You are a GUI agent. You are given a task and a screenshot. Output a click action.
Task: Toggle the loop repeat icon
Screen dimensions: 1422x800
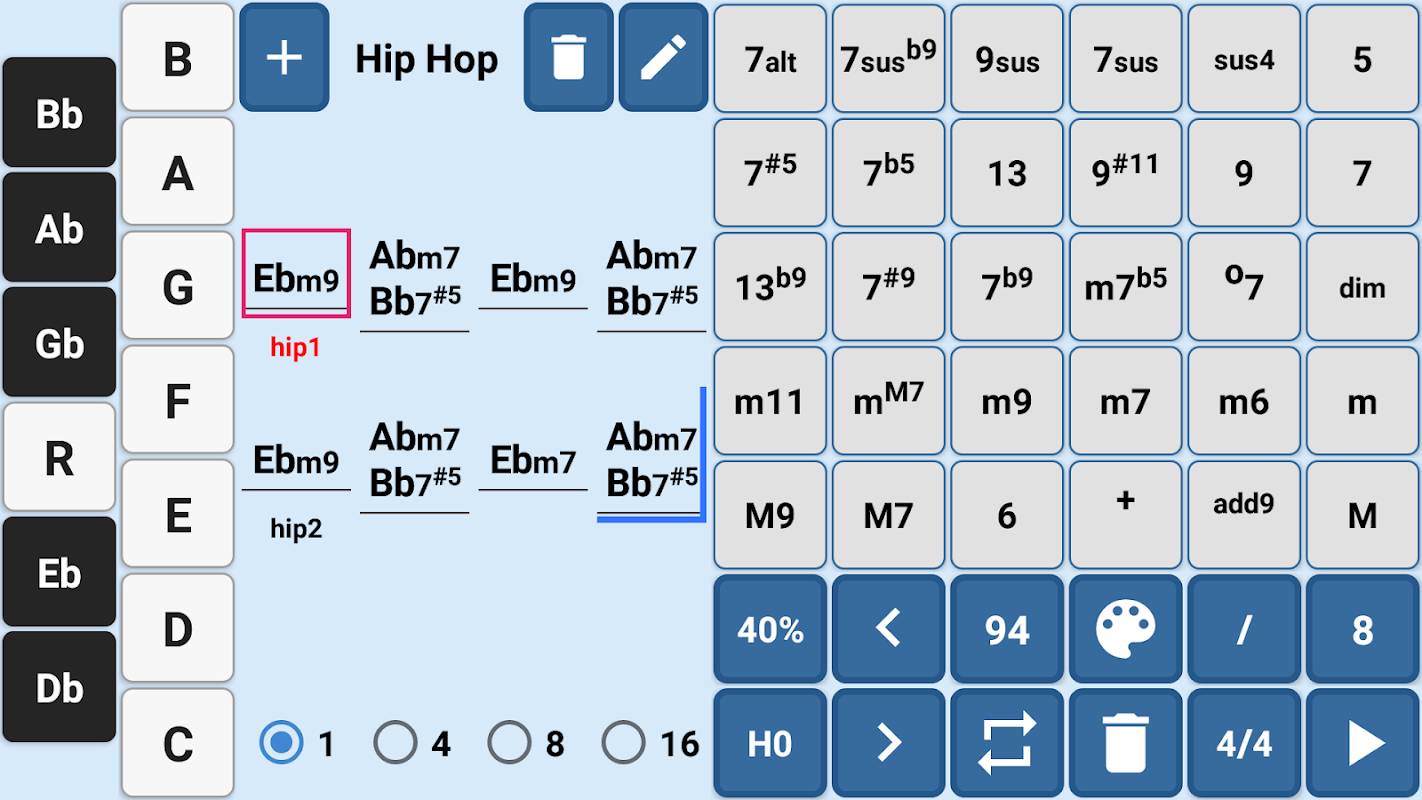pyautogui.click(x=1007, y=744)
